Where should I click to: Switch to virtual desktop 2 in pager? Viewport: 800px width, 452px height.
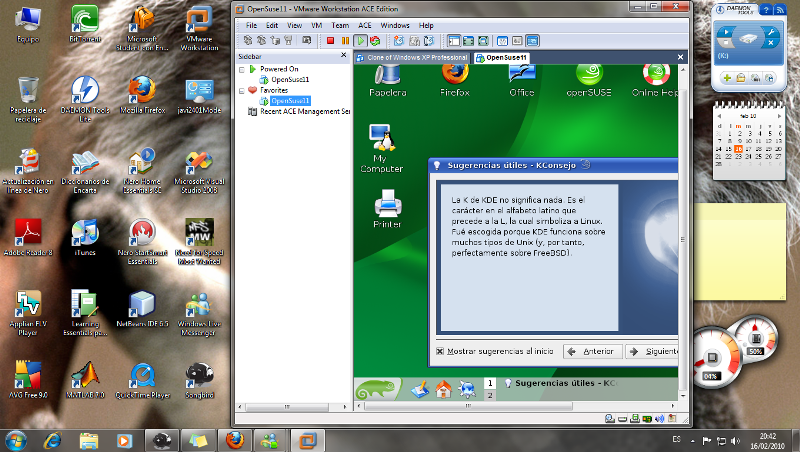pos(490,396)
